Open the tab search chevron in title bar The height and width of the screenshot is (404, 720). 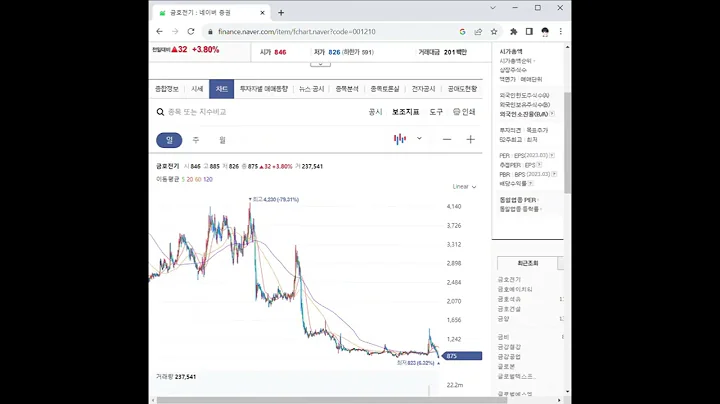(493, 8)
